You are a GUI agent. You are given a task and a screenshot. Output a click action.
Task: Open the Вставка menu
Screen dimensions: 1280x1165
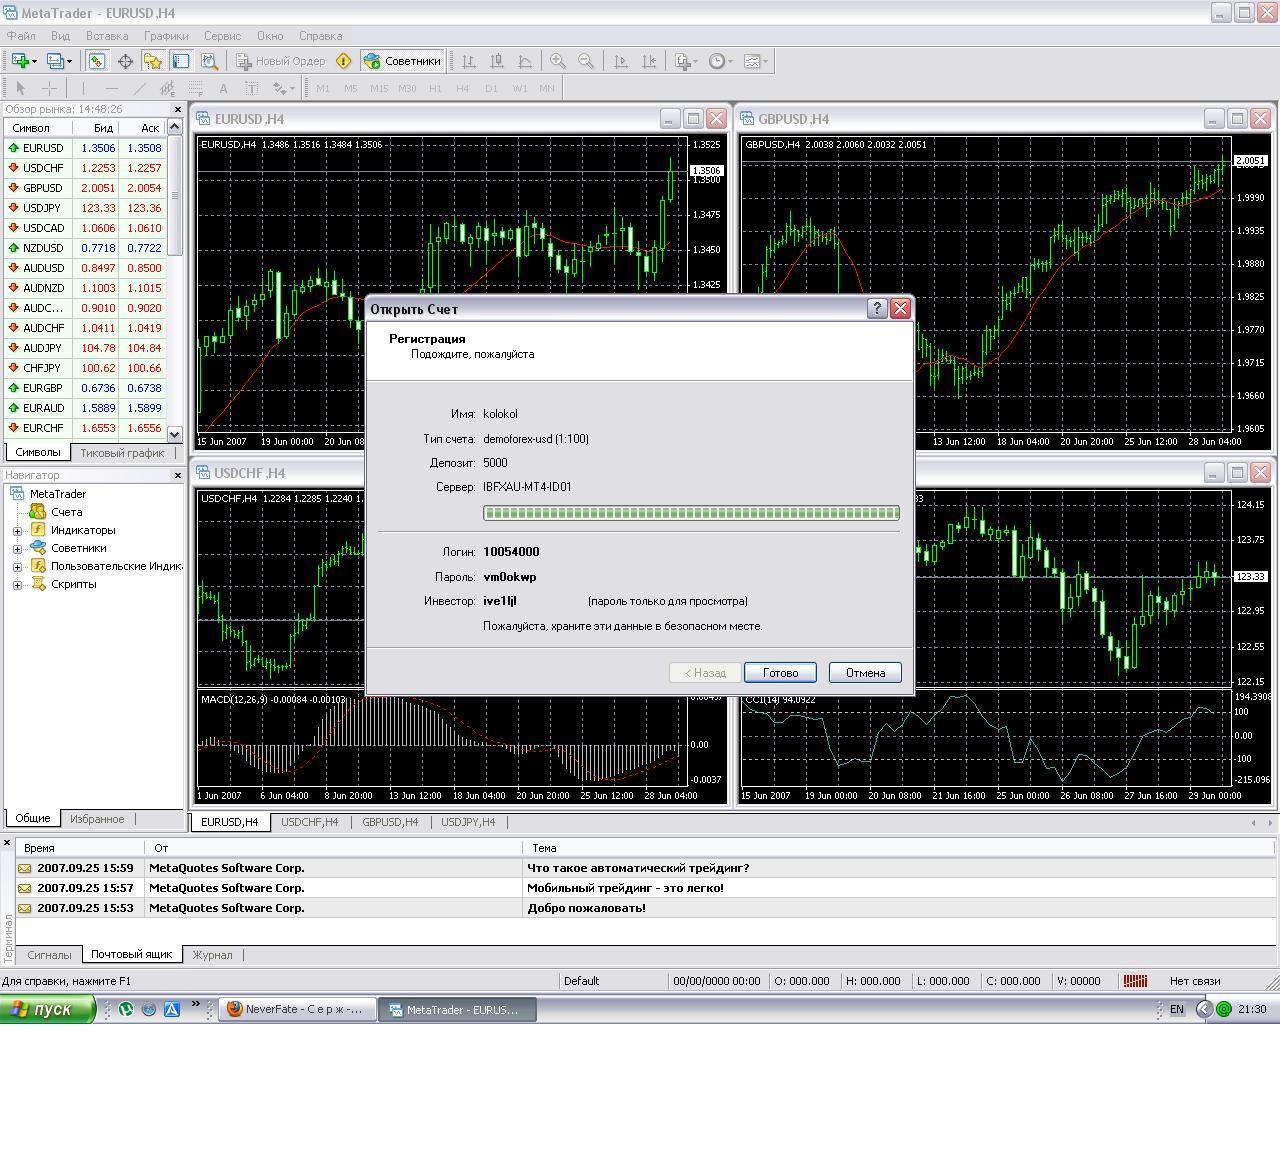107,35
